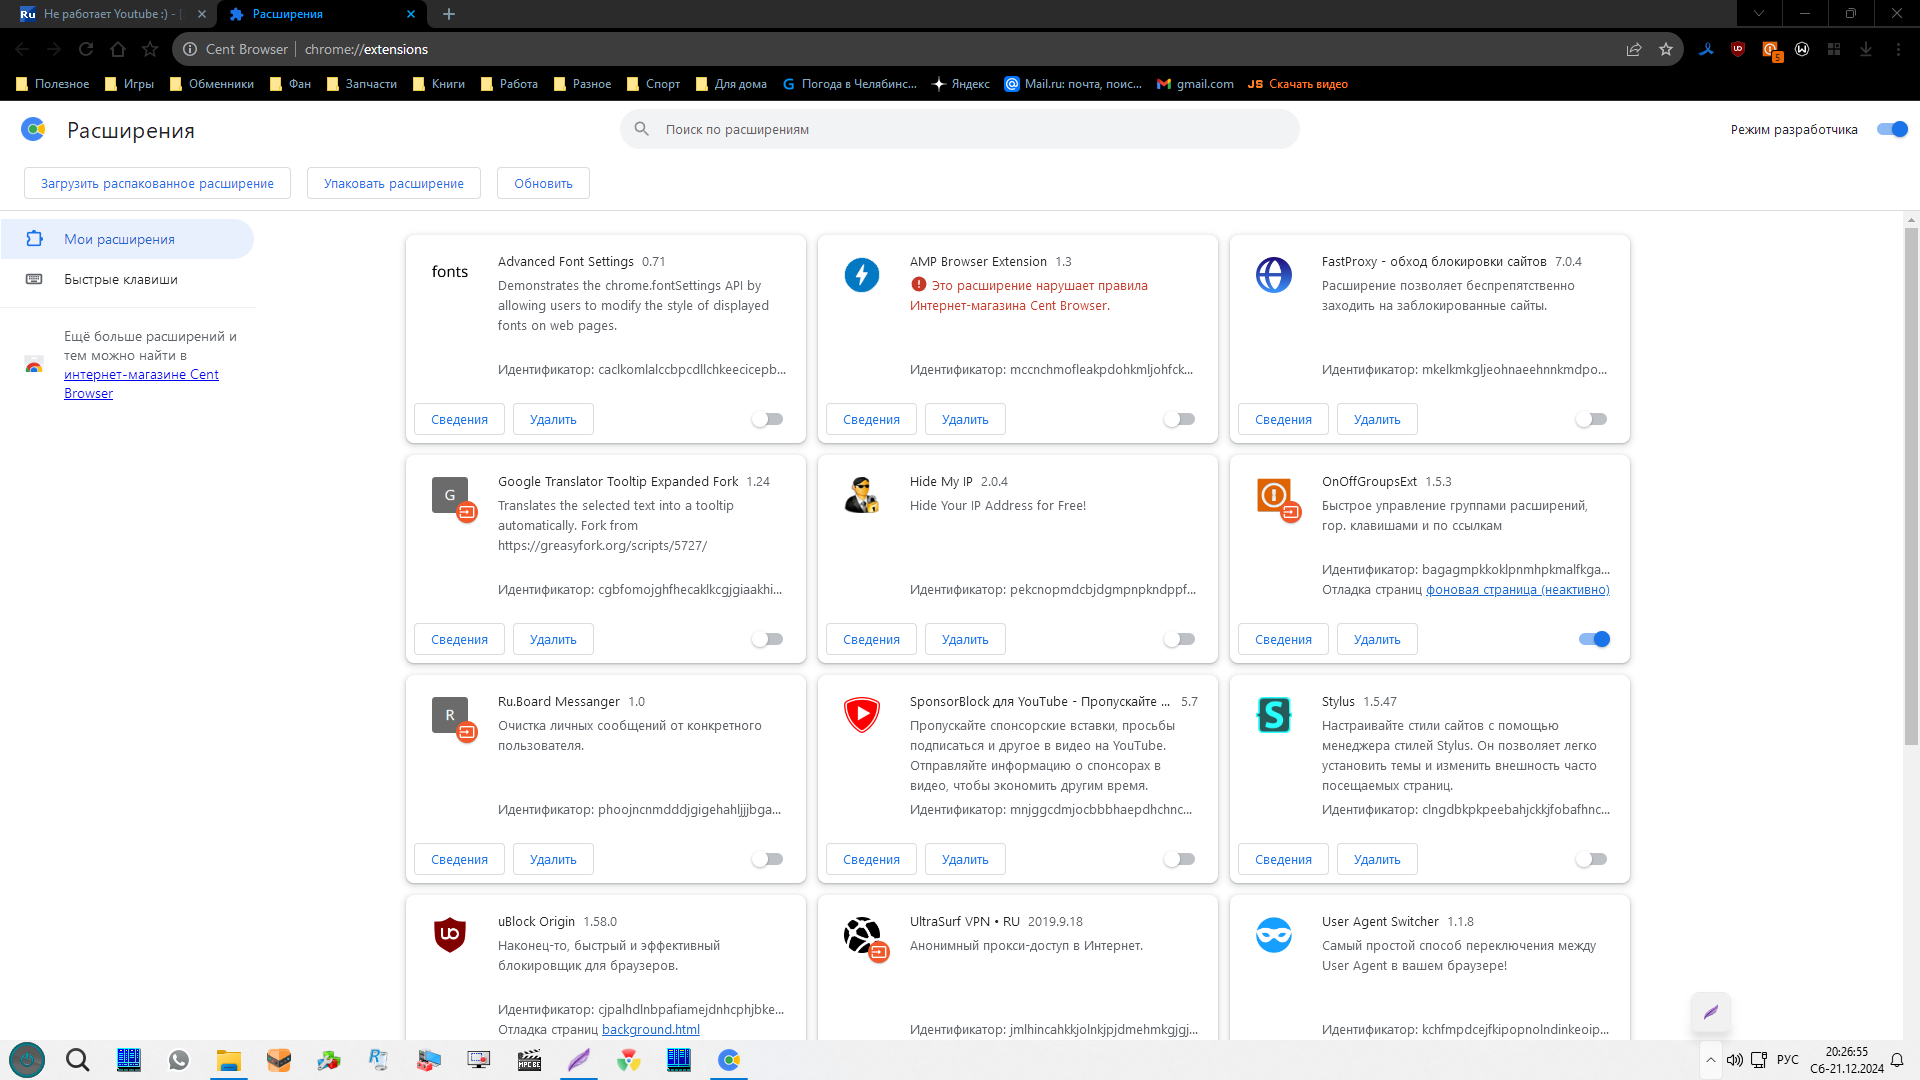Open the browser three-dot menu
Image resolution: width=1920 pixels, height=1080 pixels.
click(1898, 49)
